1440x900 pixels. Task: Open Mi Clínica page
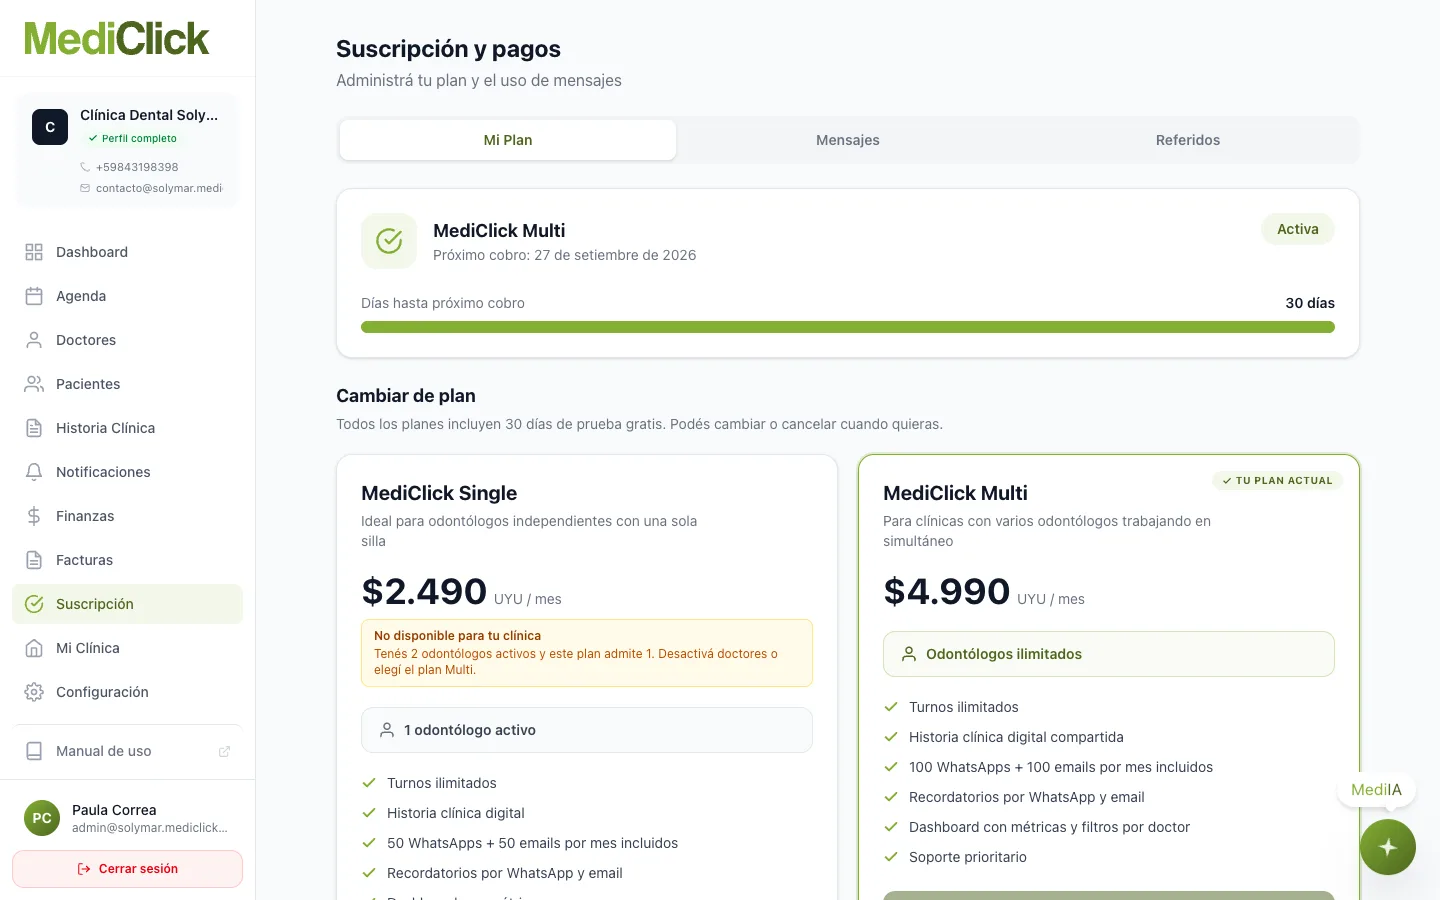point(128,648)
